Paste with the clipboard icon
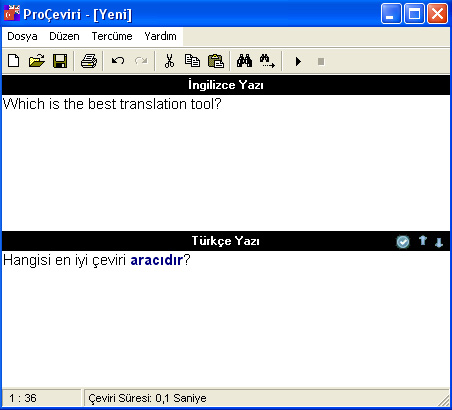The image size is (452, 410). [216, 61]
